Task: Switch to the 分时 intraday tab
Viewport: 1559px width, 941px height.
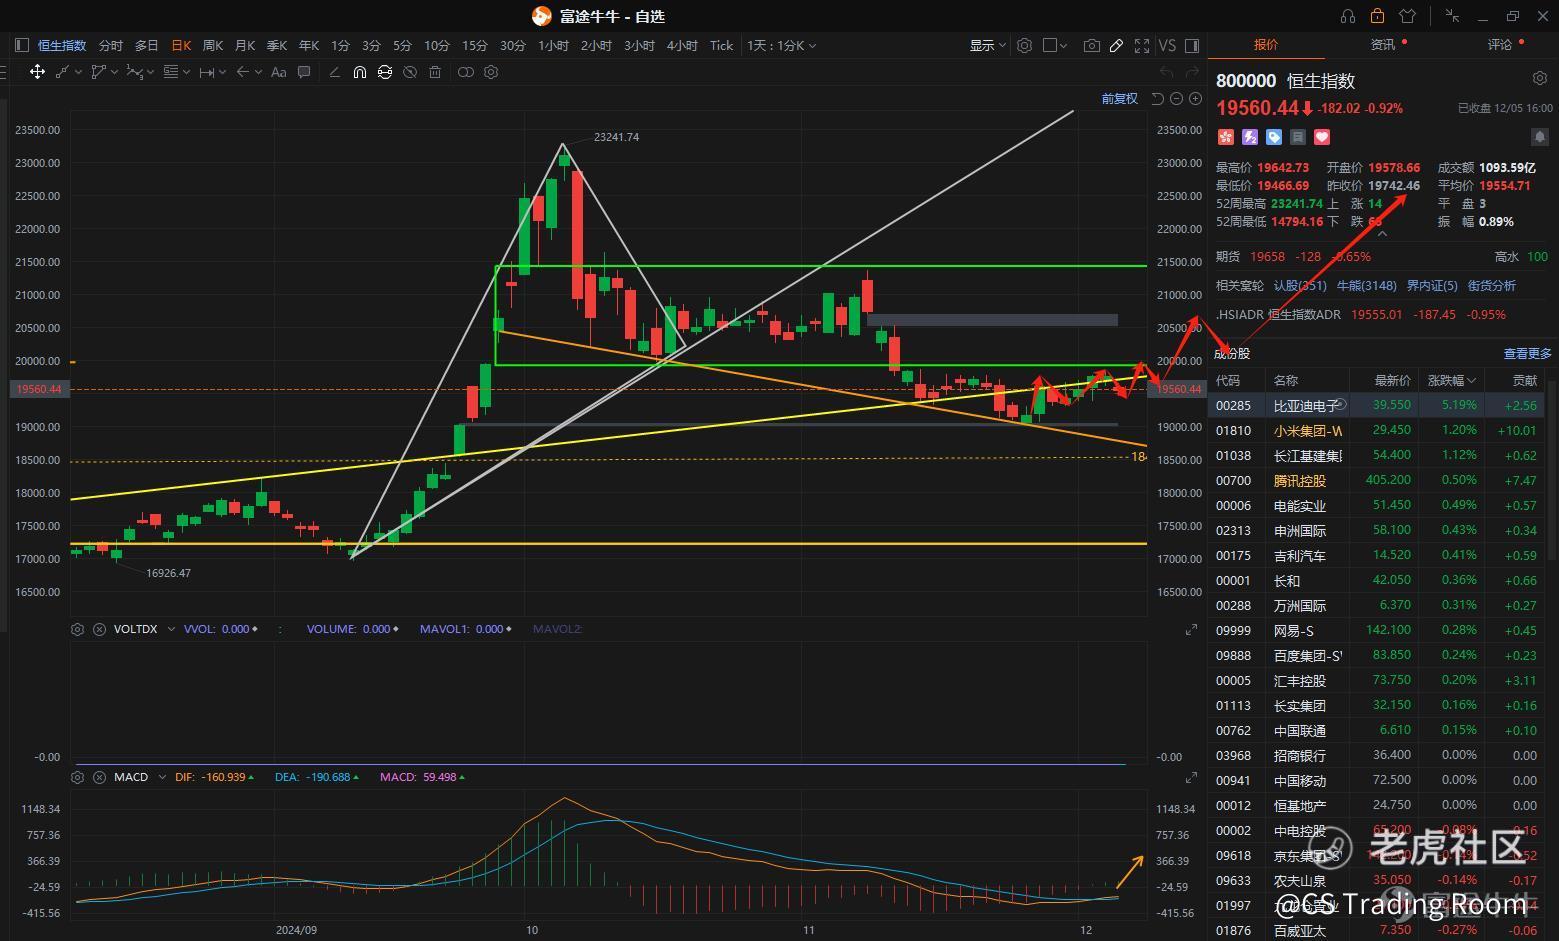Action: coord(111,45)
